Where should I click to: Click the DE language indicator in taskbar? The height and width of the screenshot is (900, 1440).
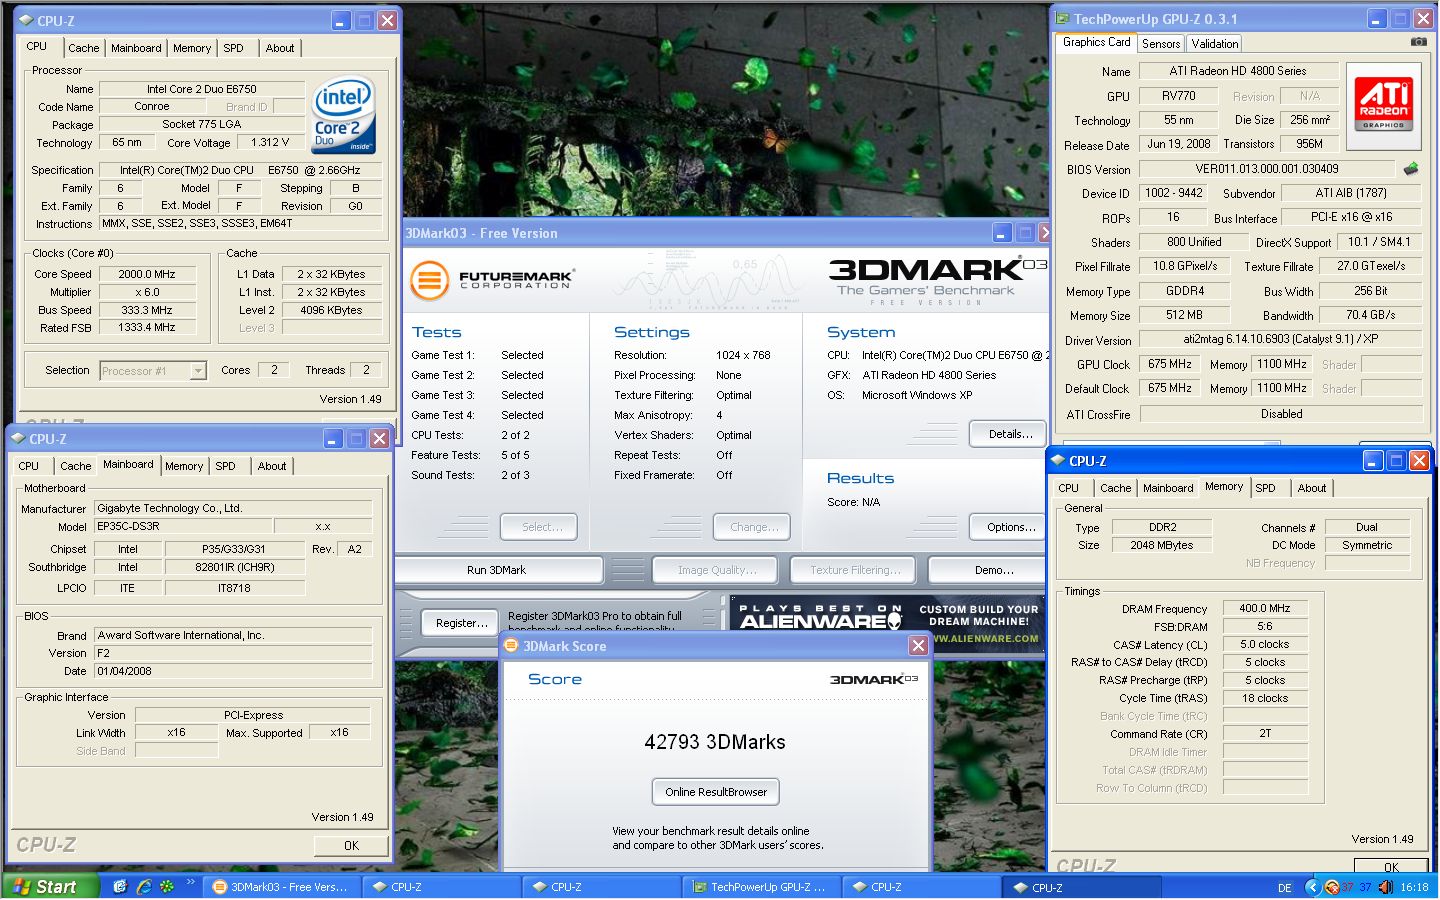(x=1285, y=887)
